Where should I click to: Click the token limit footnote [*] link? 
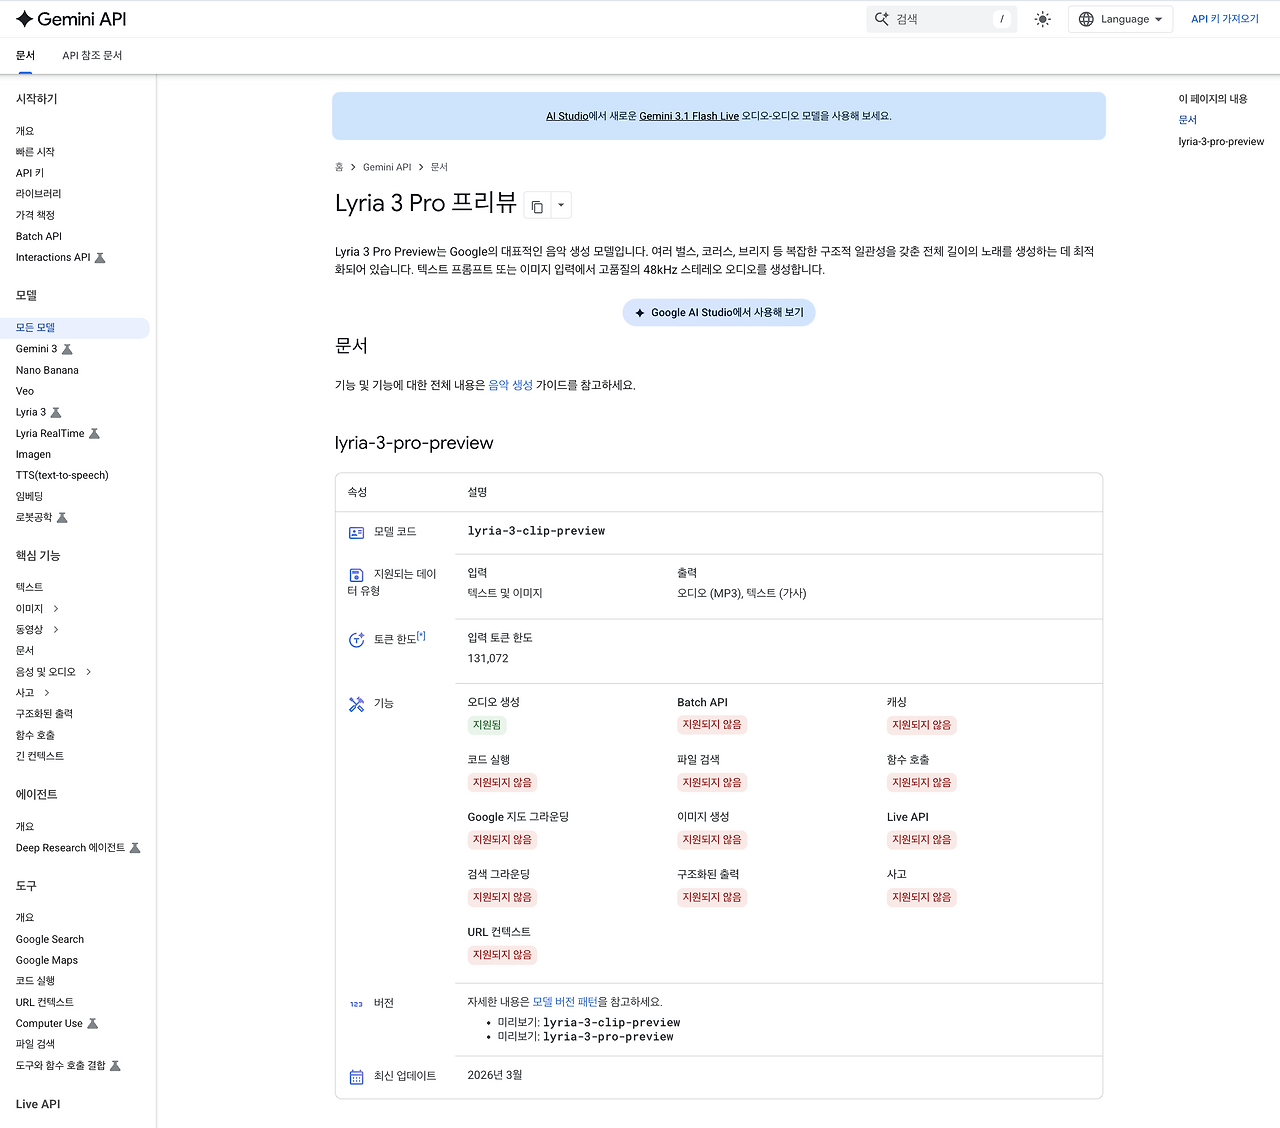pos(421,636)
